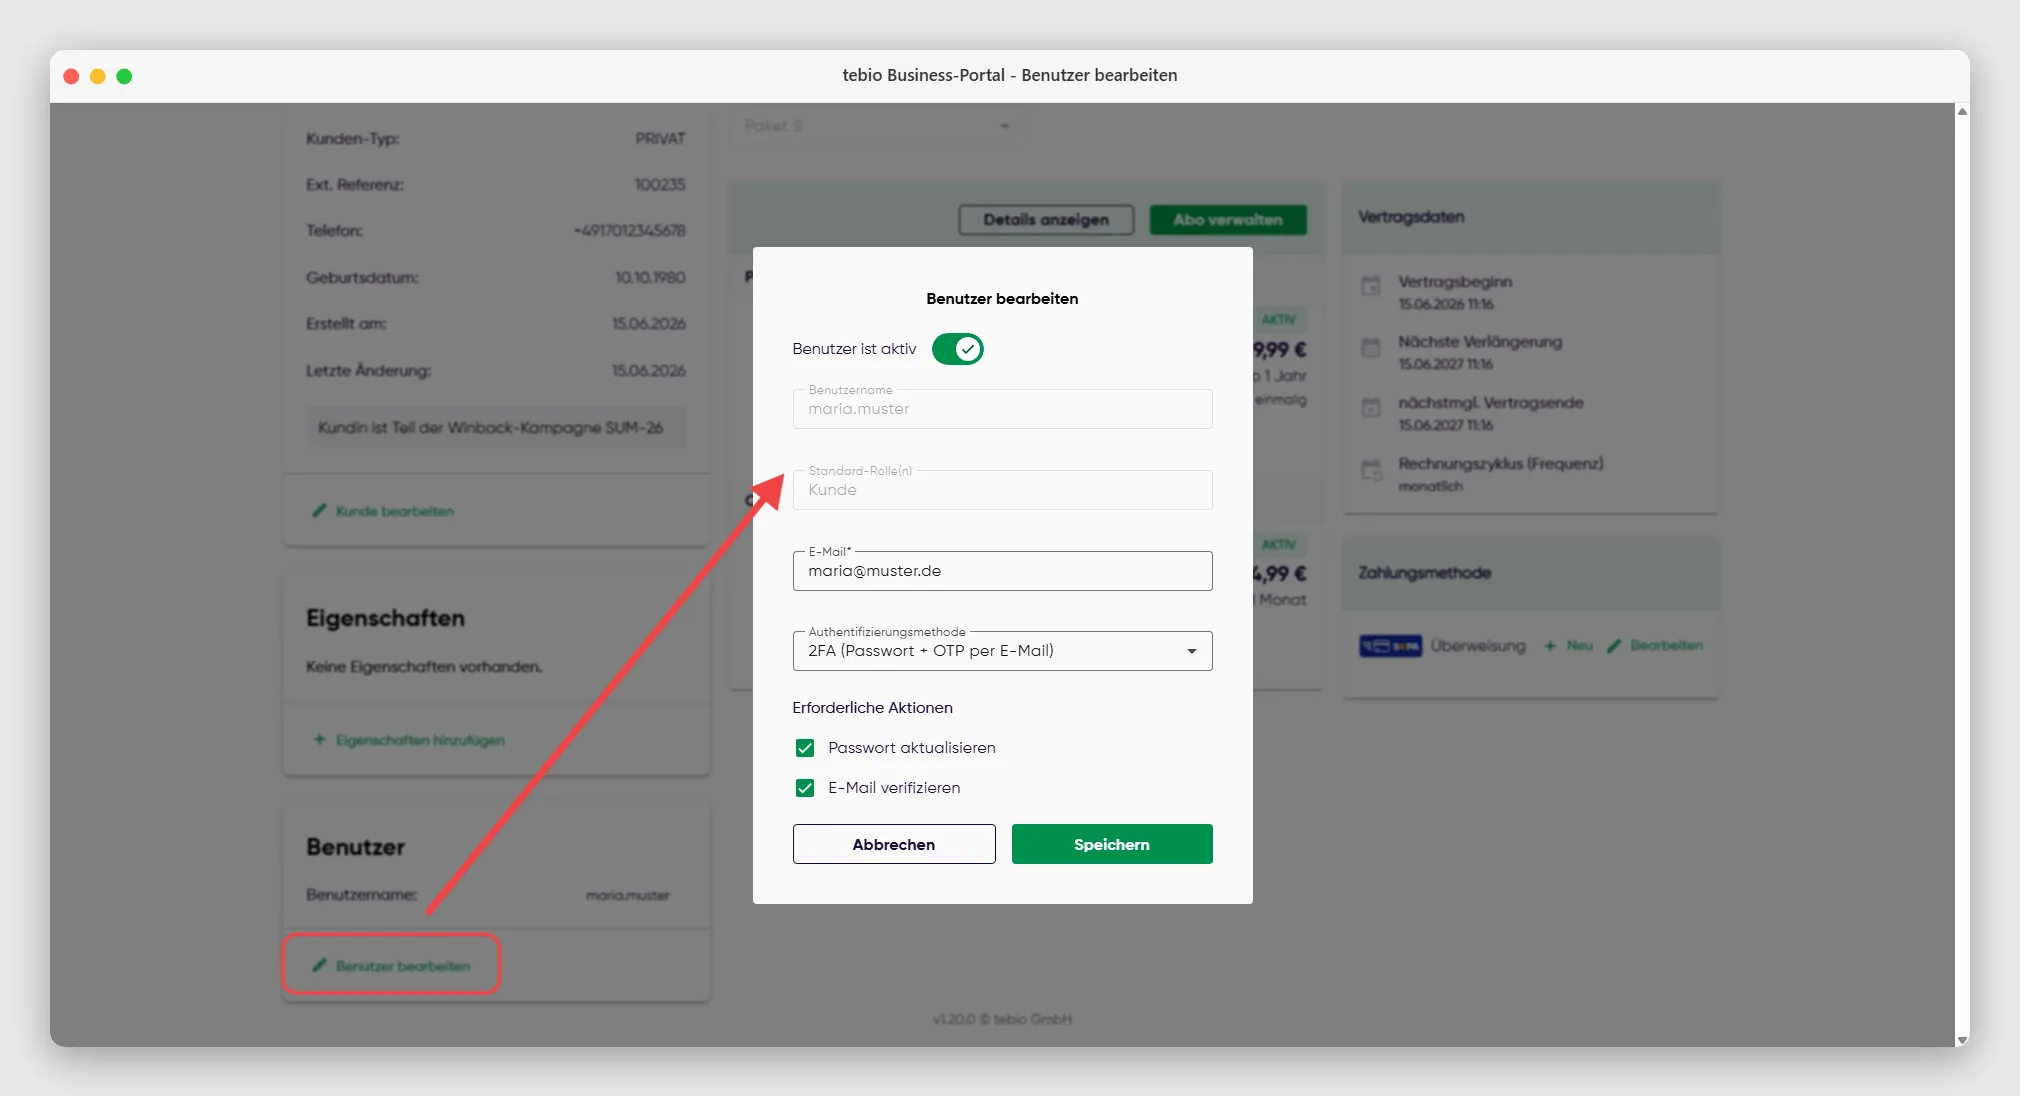The width and height of the screenshot is (2020, 1096).
Task: Maximize window with green button
Action: 124,76
